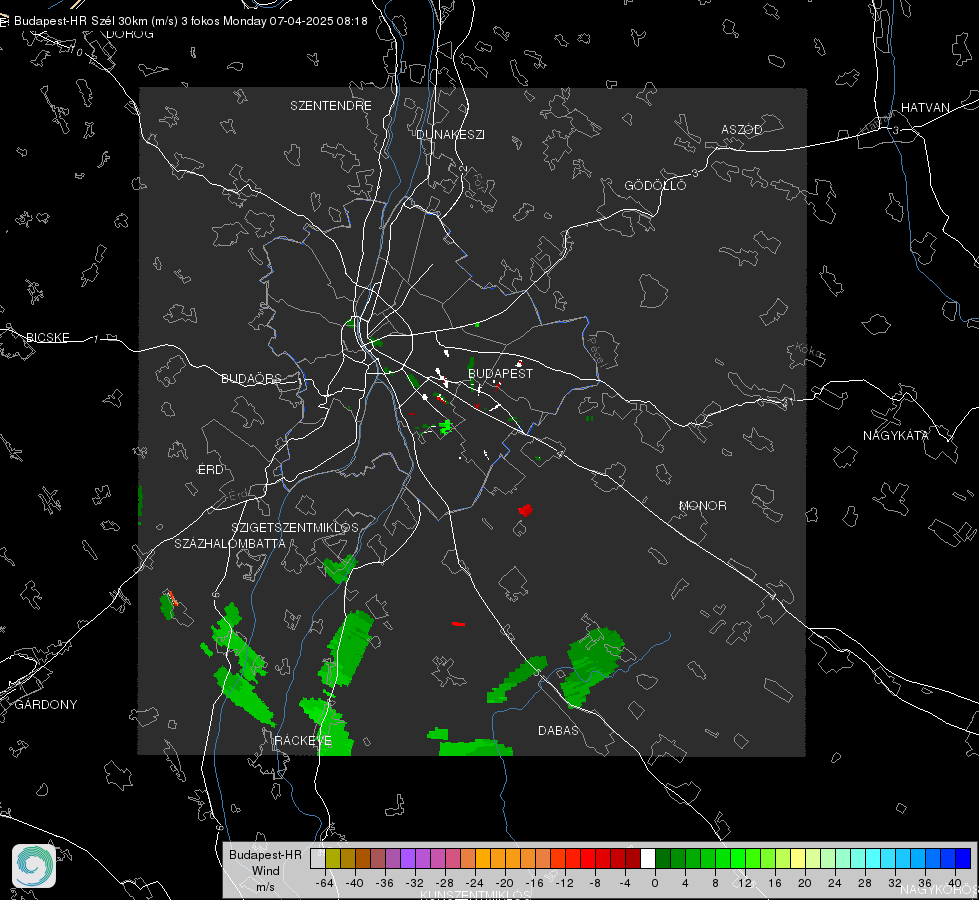
Task: Click the HATVAN town label
Action: pyautogui.click(x=925, y=107)
